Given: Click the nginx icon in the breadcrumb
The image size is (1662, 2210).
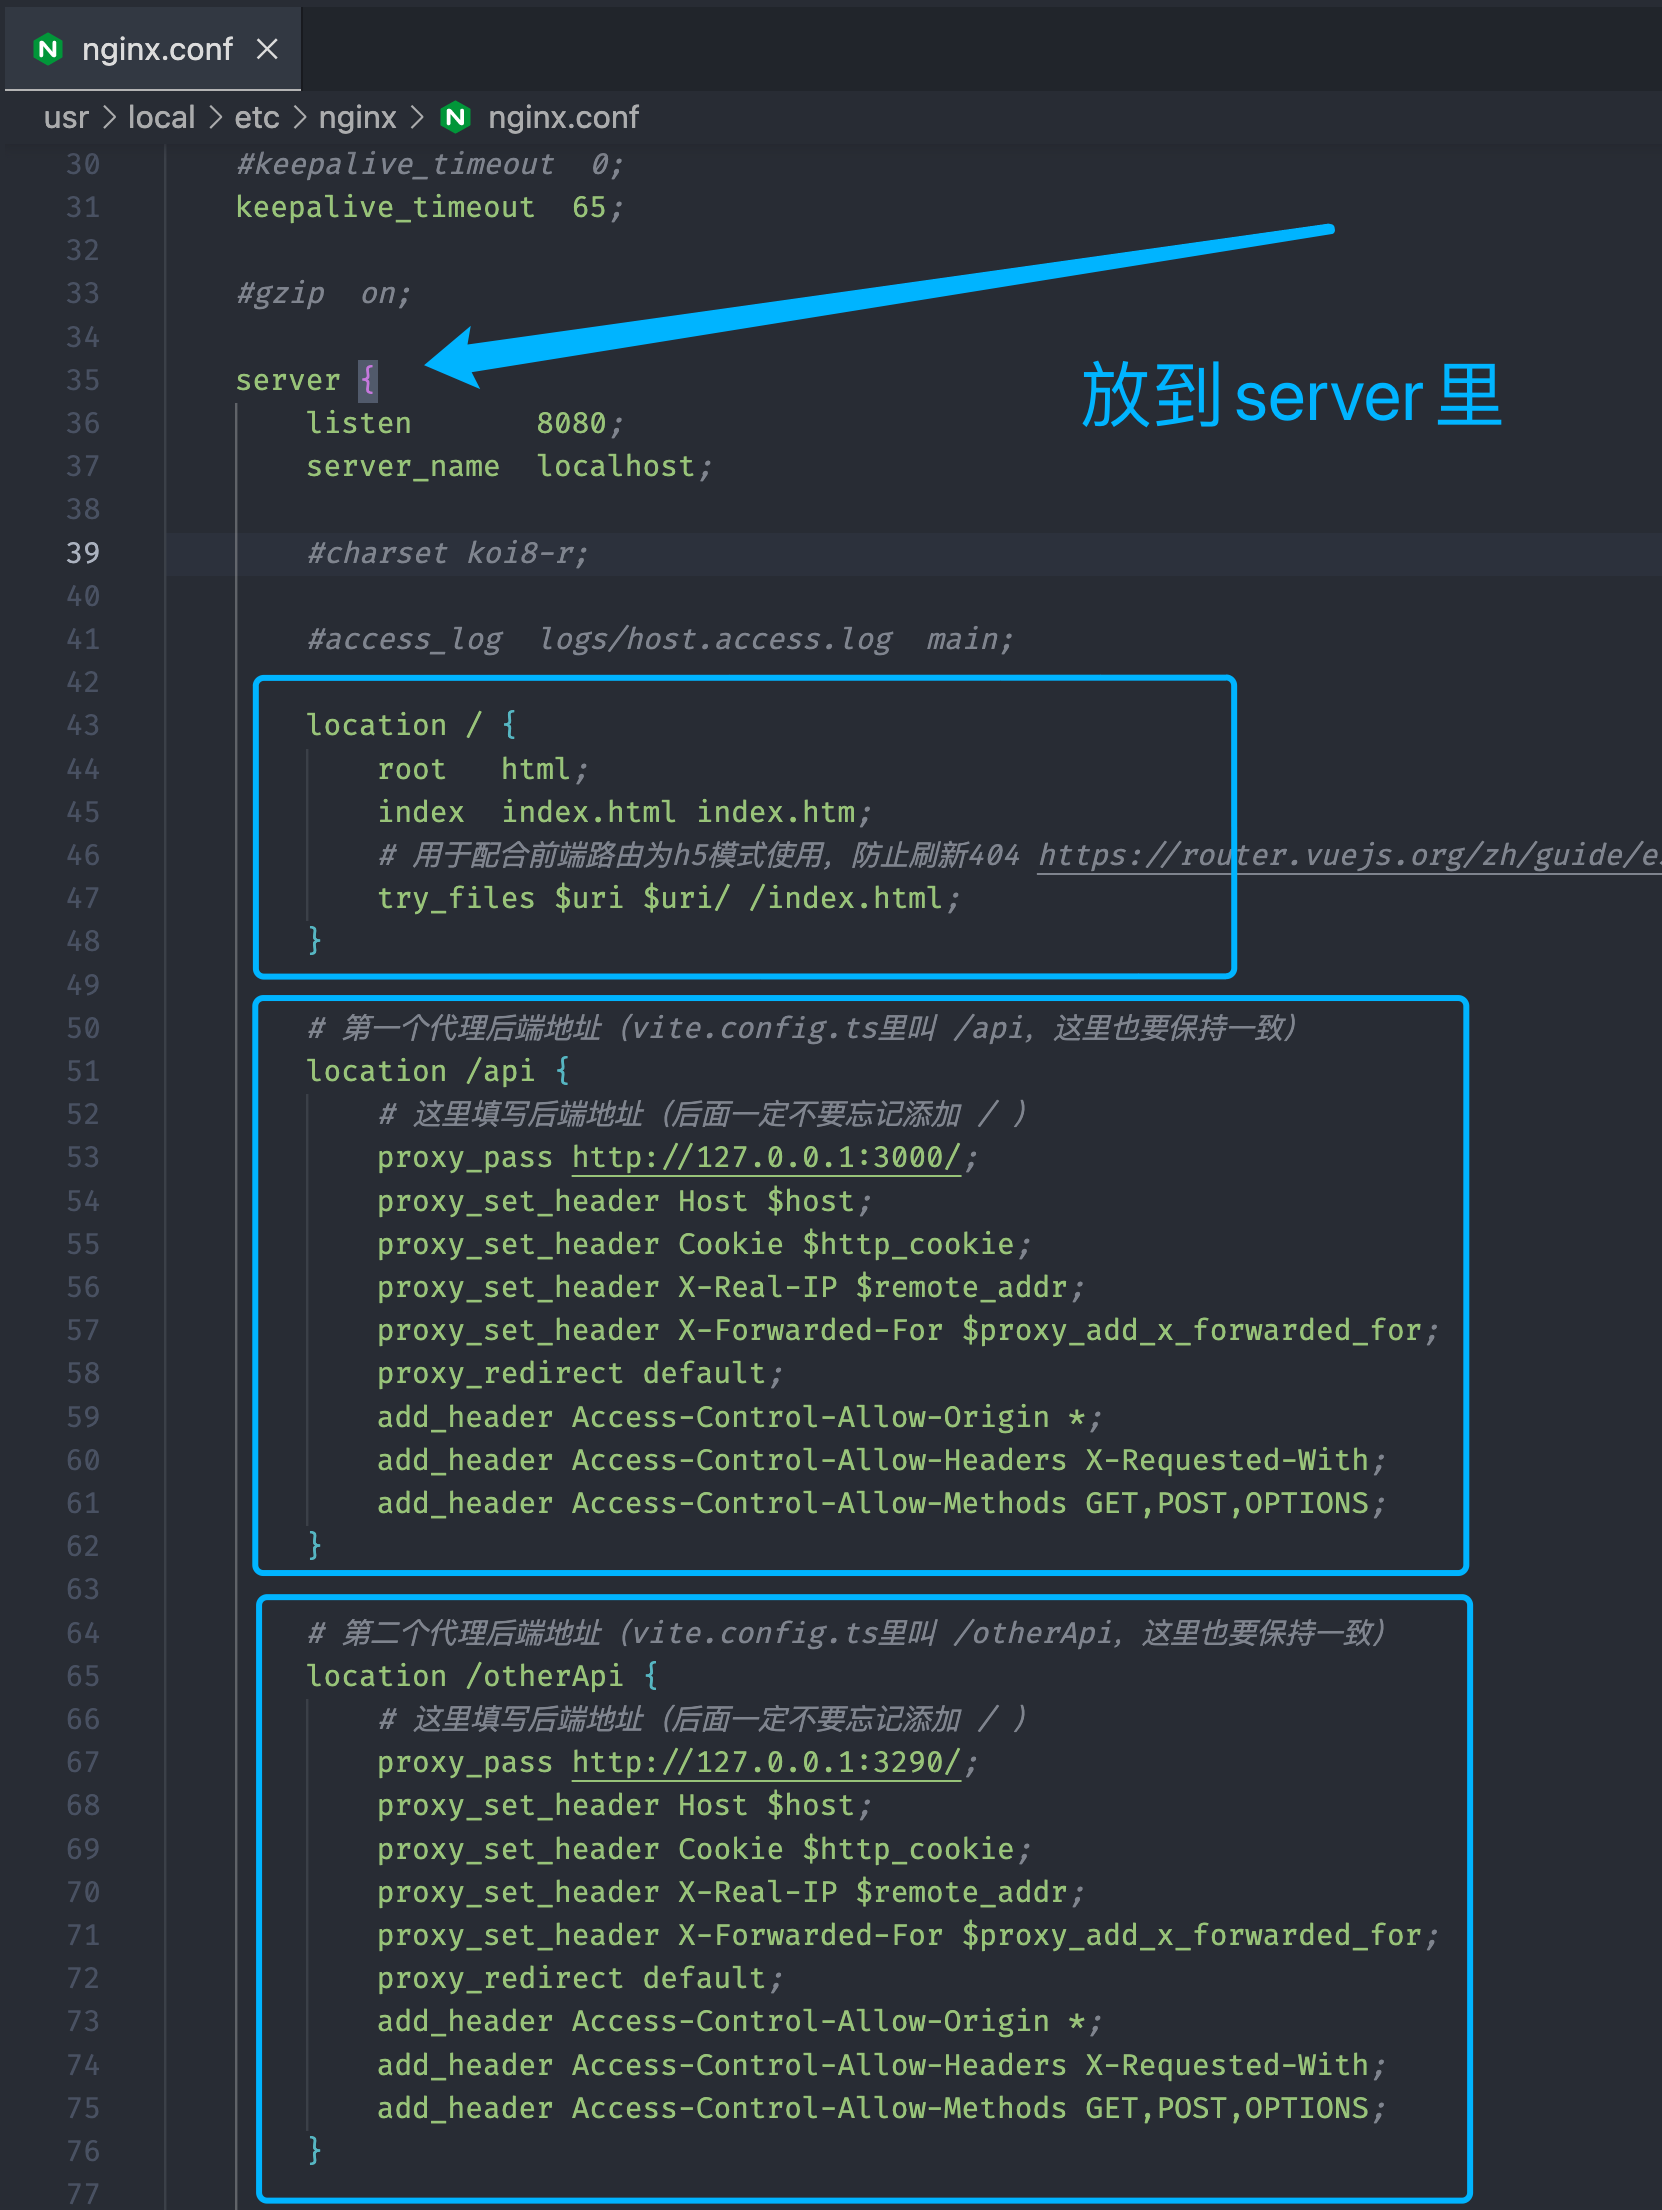Looking at the screenshot, I should pos(456,118).
